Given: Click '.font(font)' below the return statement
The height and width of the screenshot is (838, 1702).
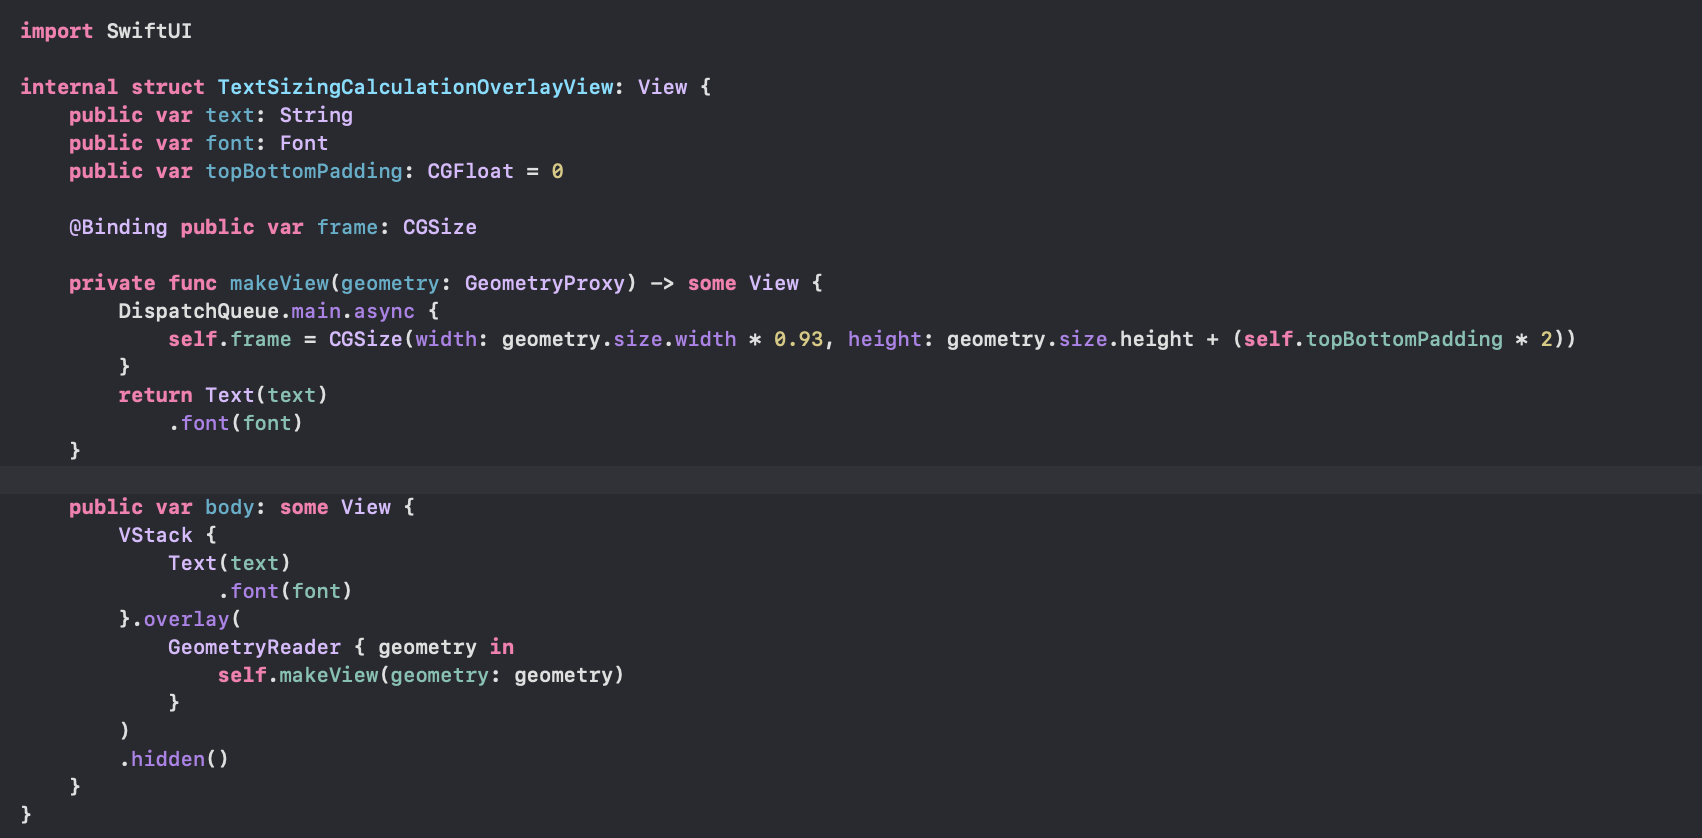Looking at the screenshot, I should click(236, 423).
